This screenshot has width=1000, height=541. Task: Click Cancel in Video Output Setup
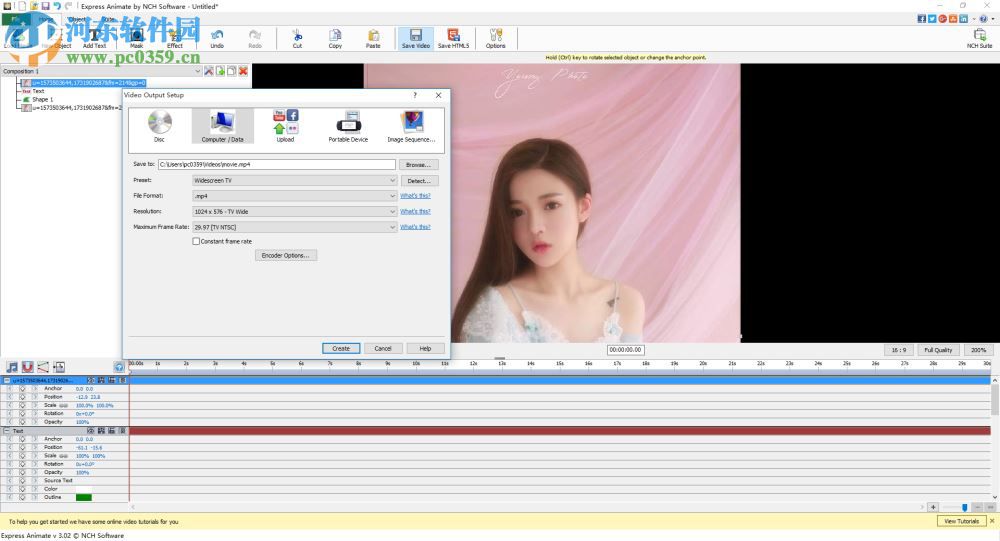383,348
